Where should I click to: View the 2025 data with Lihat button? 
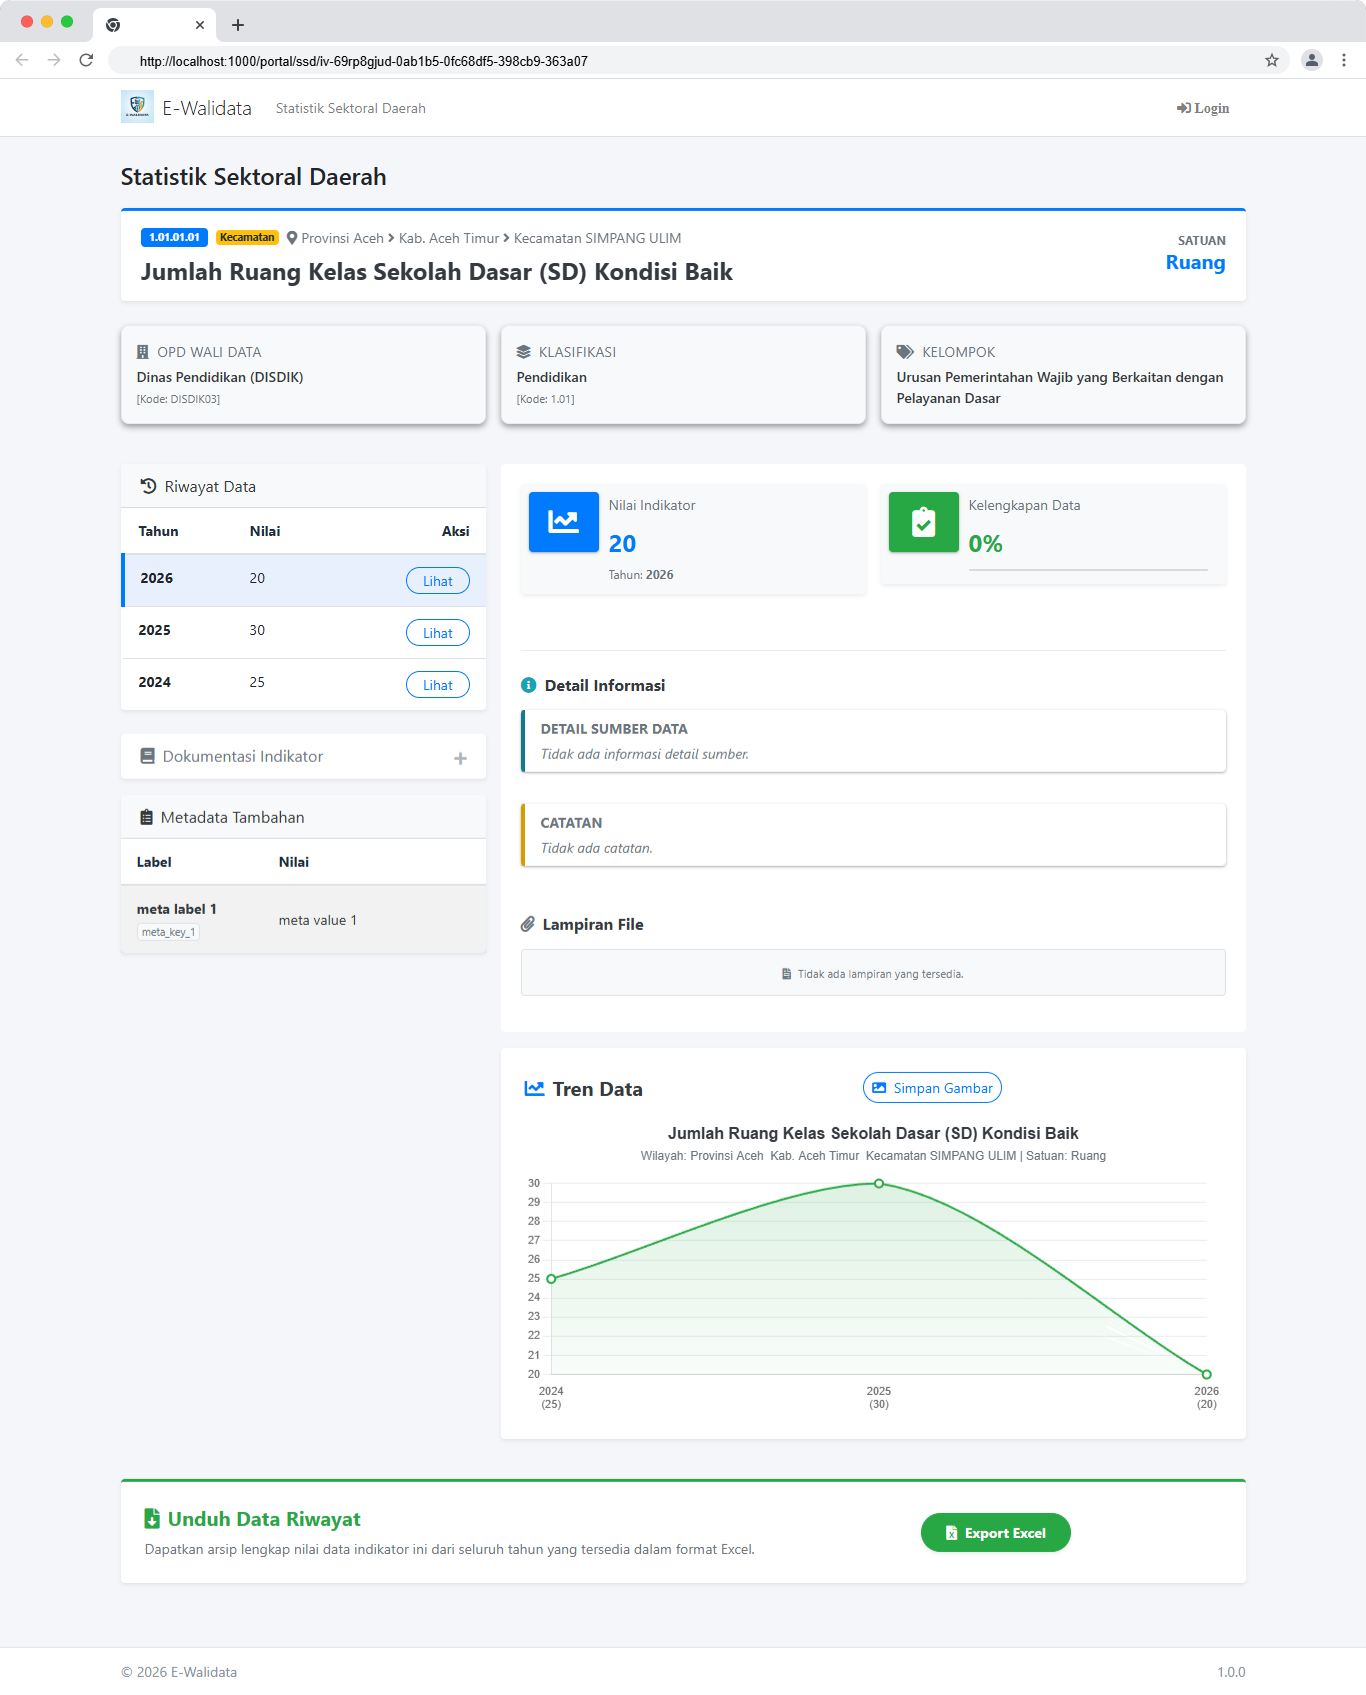coord(437,633)
